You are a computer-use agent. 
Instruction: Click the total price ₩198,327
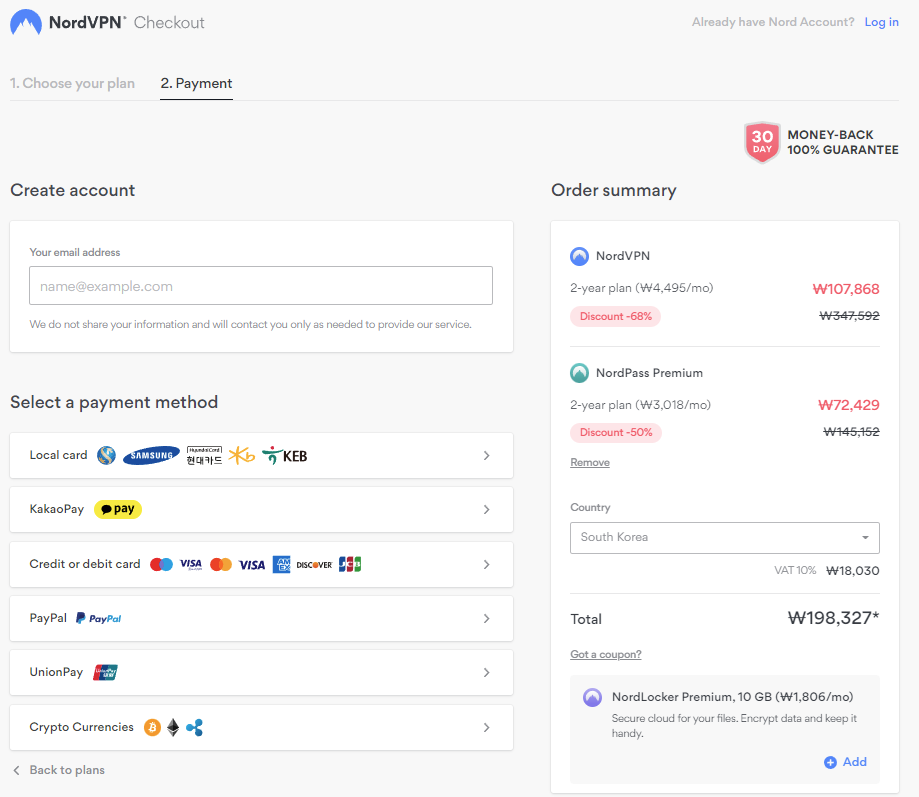pos(833,618)
